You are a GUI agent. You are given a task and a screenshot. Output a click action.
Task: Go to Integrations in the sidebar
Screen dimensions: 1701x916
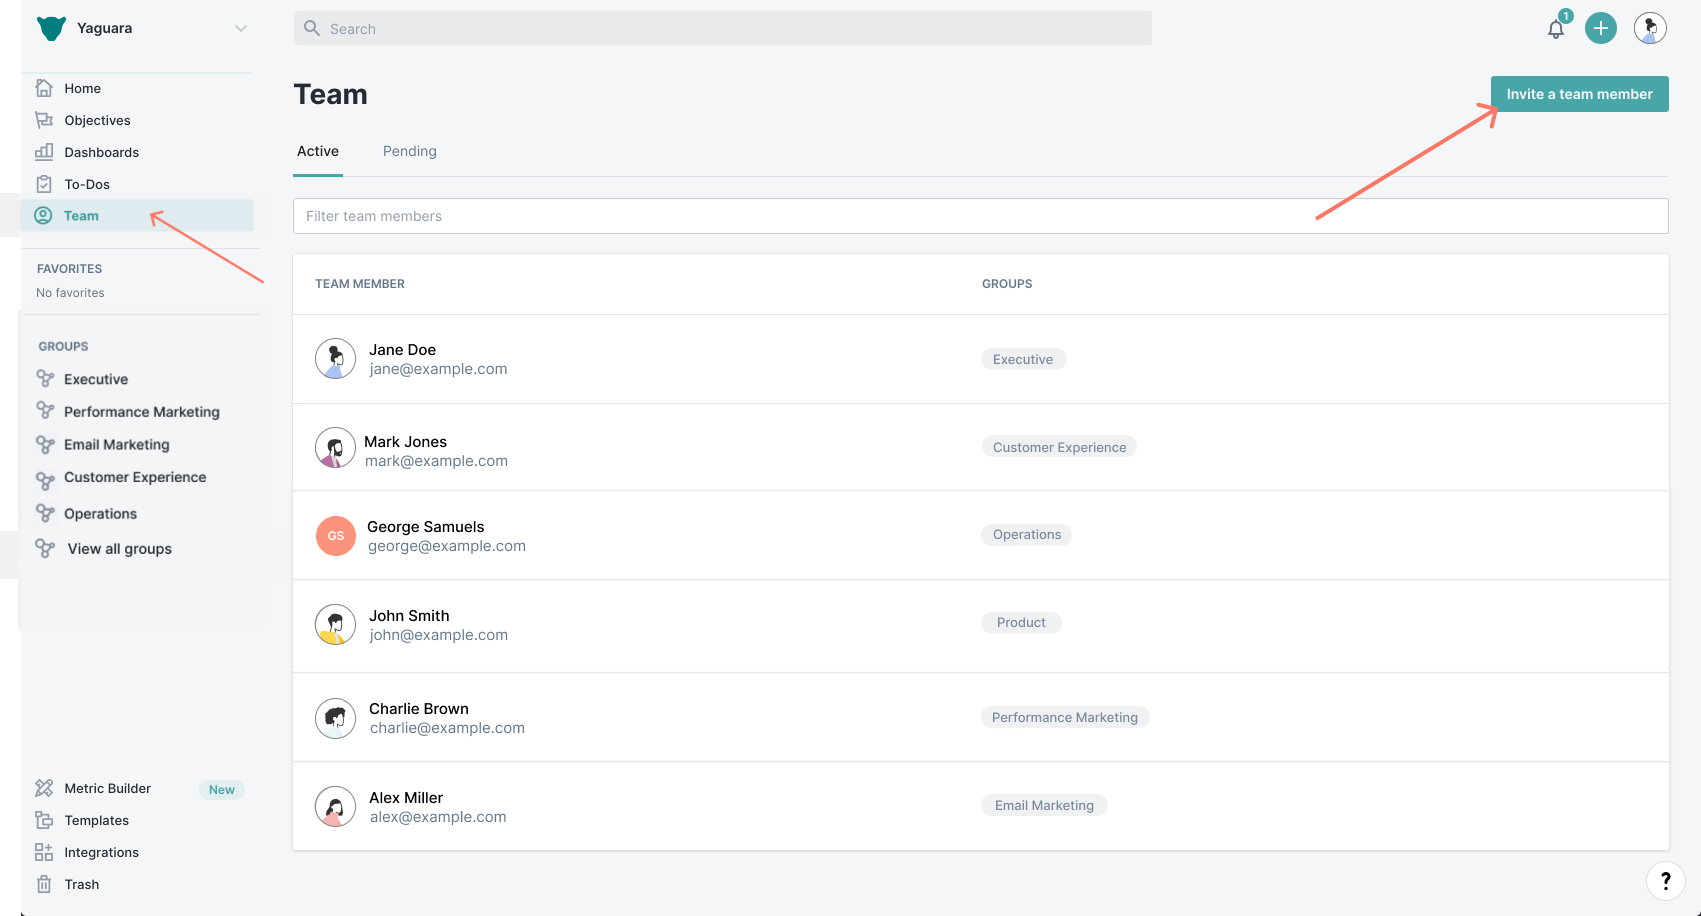pyautogui.click(x=101, y=852)
